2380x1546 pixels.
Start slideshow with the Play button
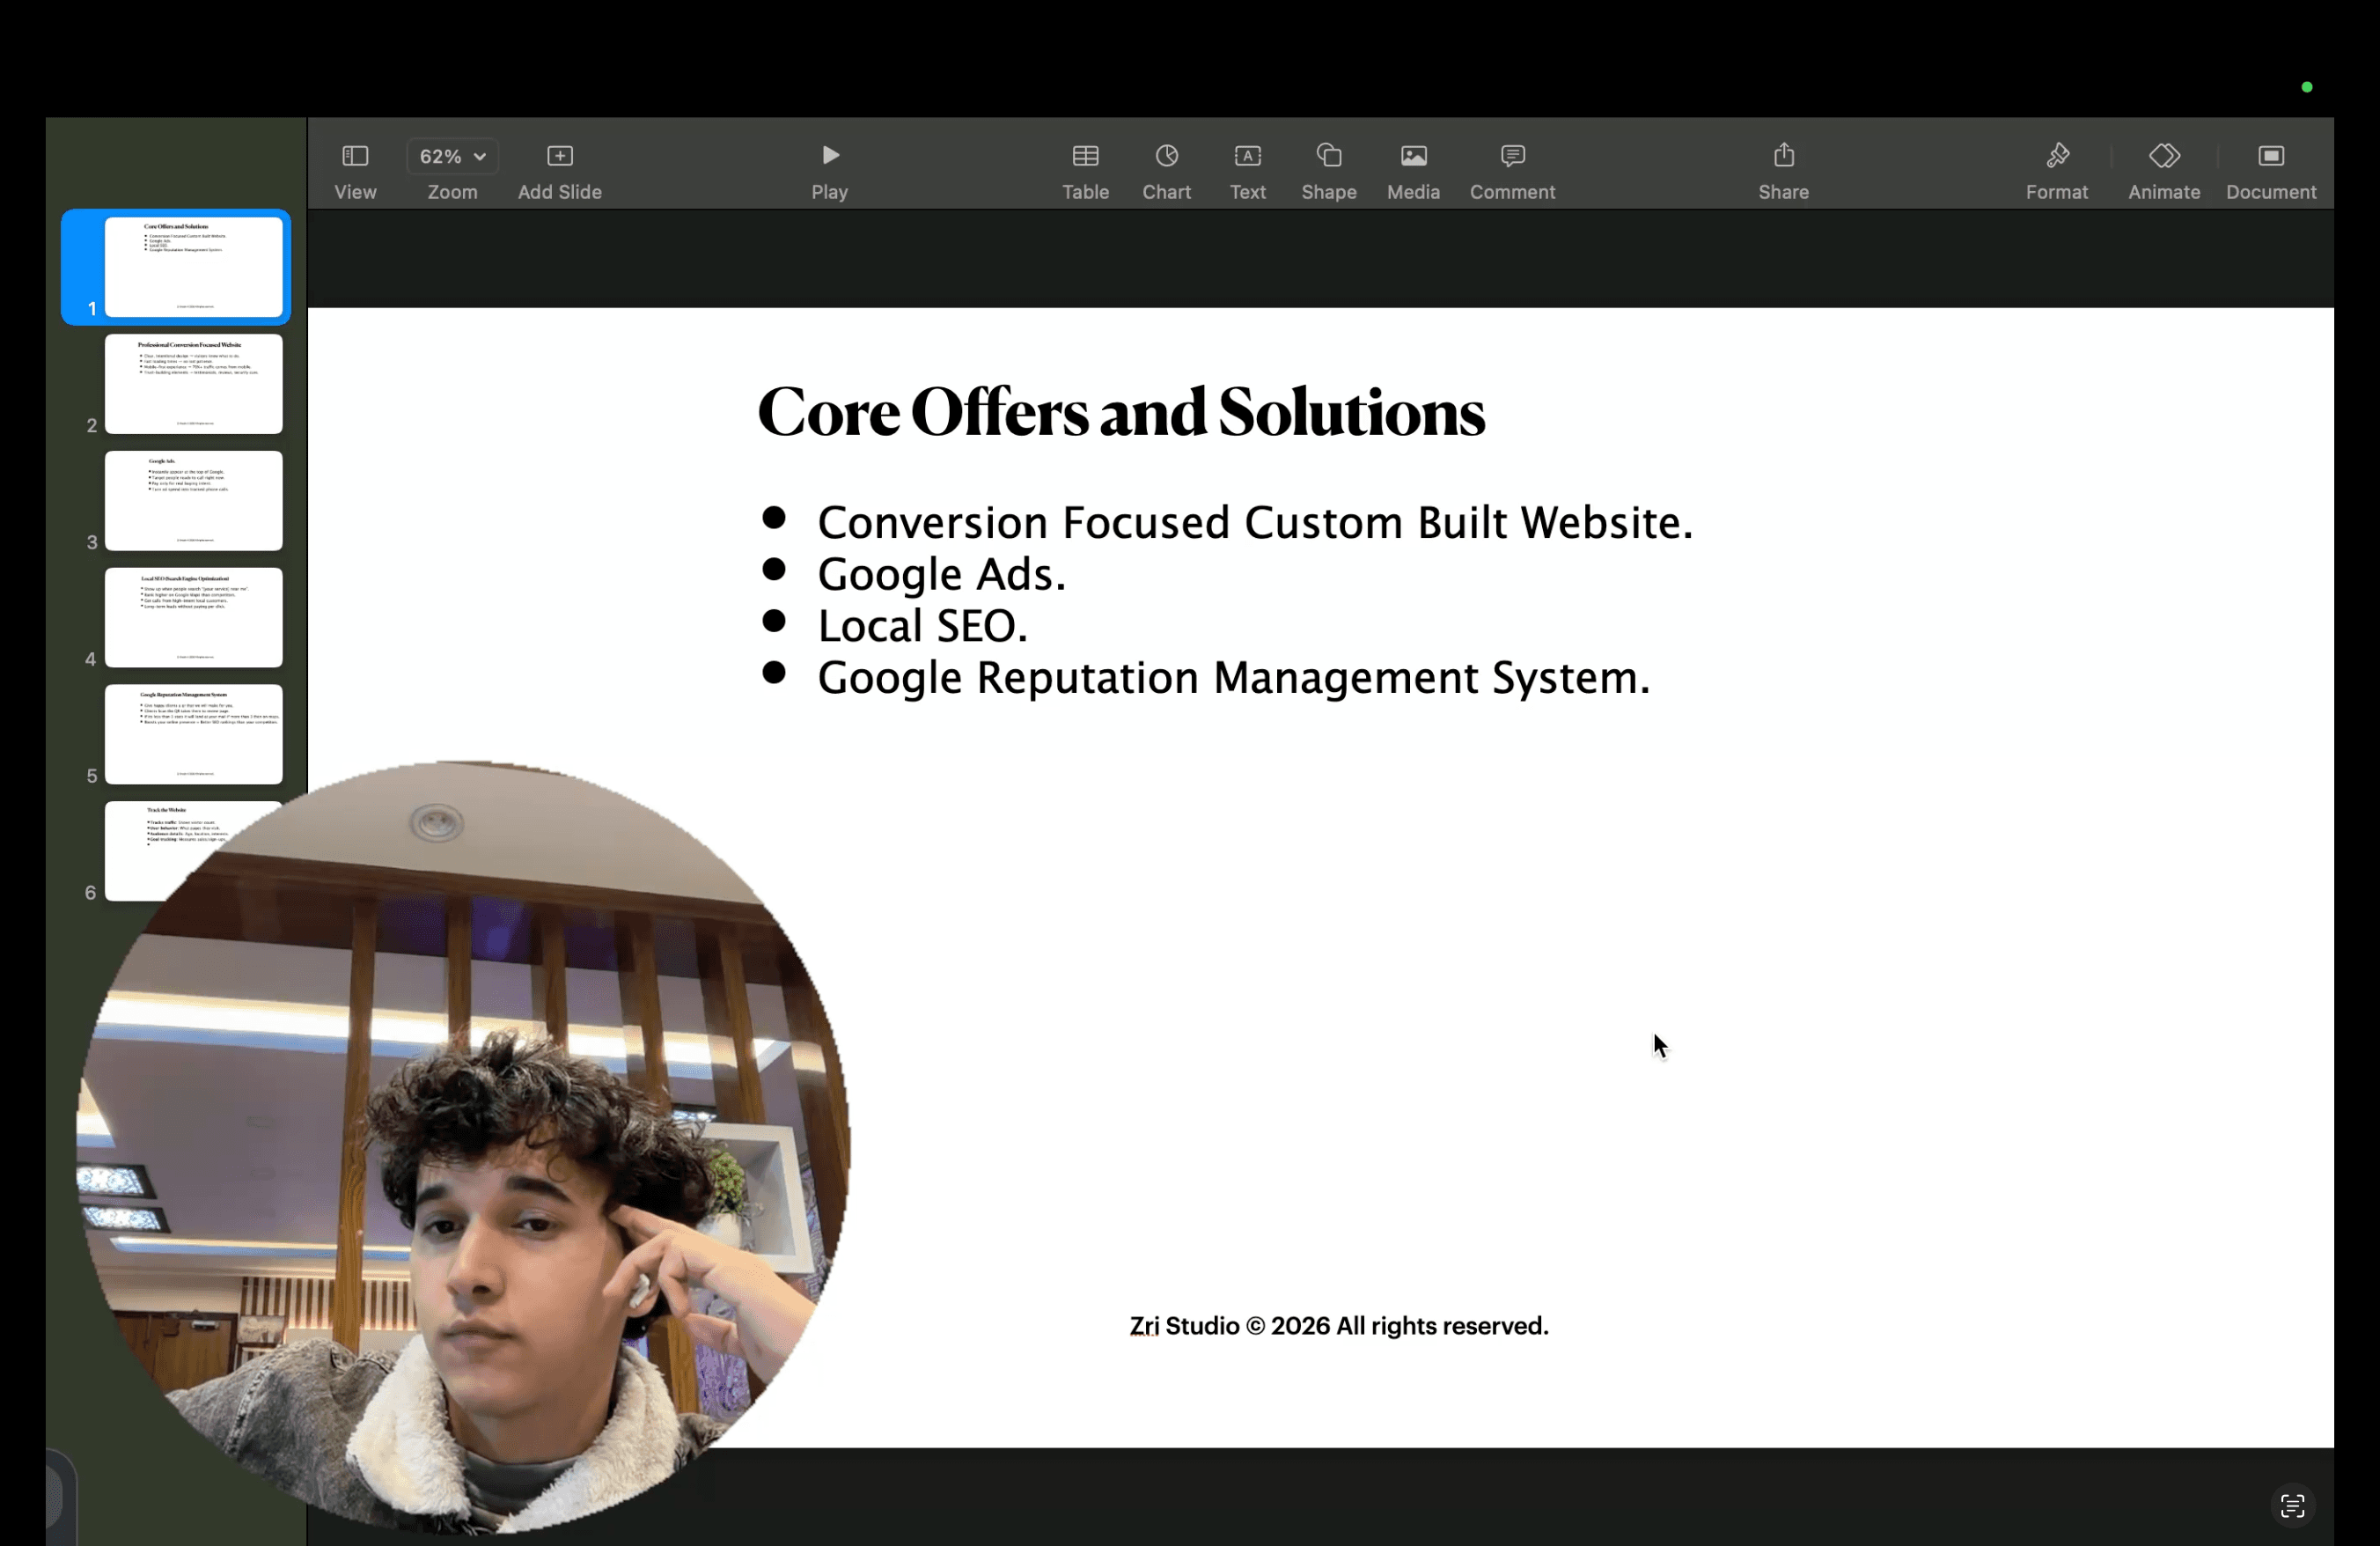coord(829,156)
